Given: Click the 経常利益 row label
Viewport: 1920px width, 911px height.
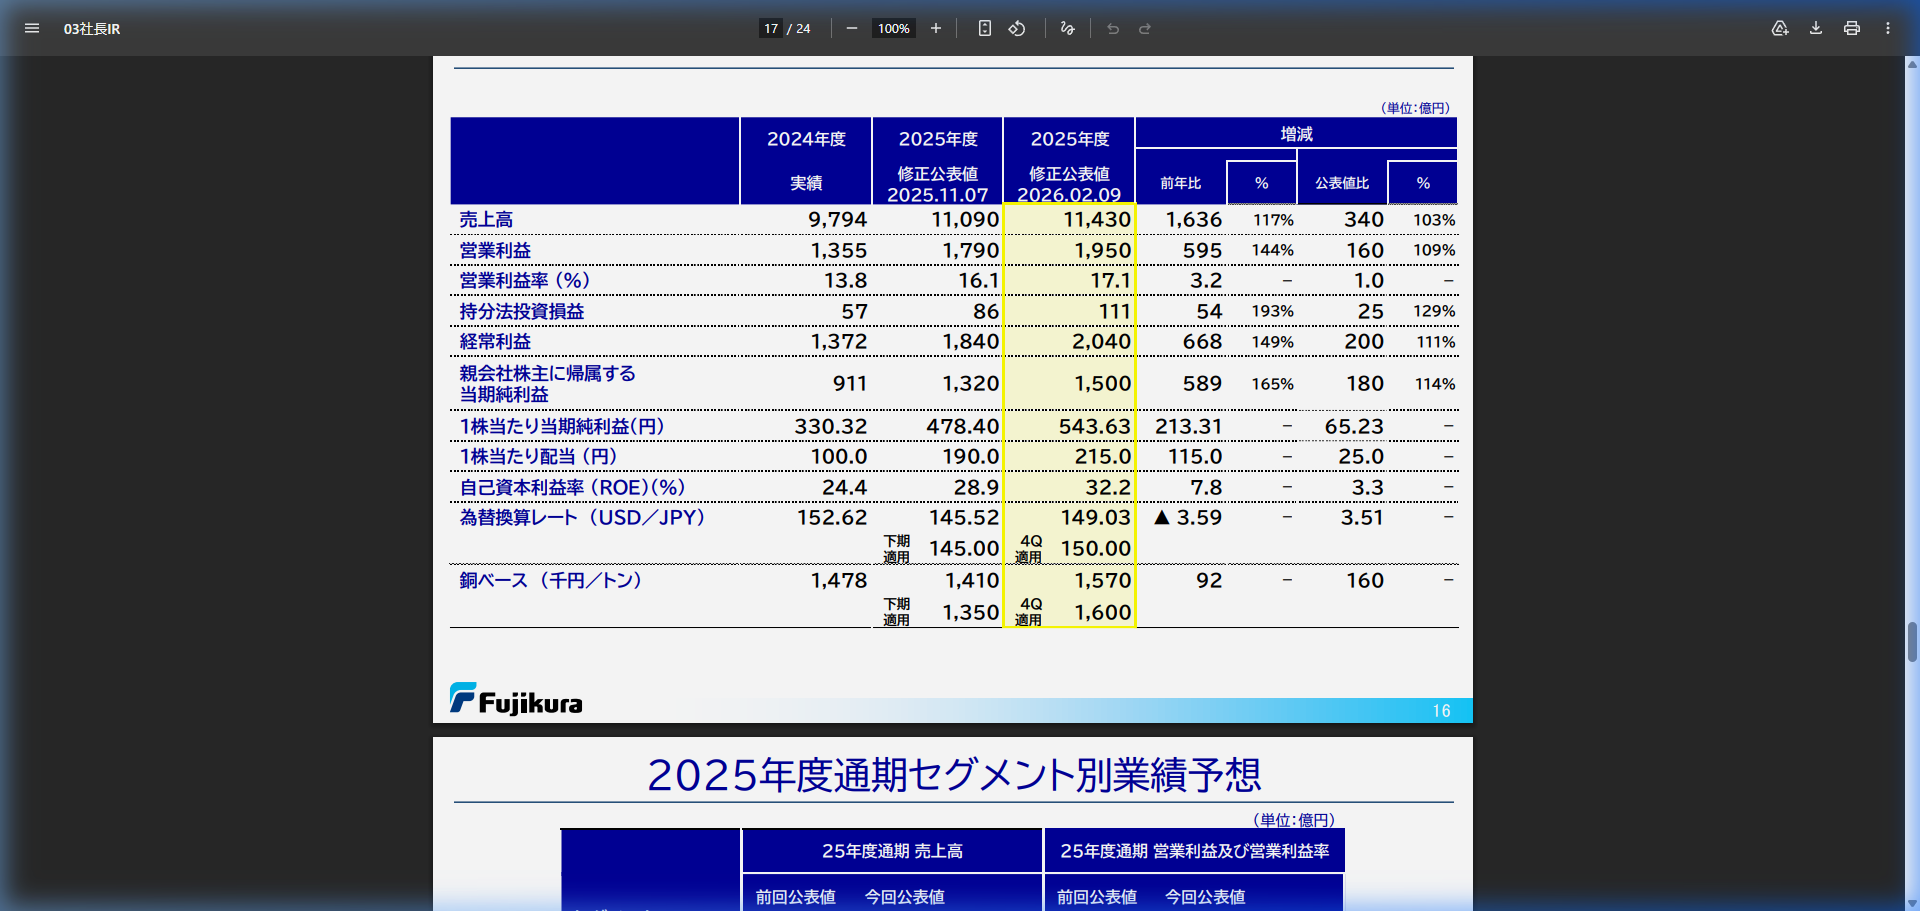Looking at the screenshot, I should 494,341.
